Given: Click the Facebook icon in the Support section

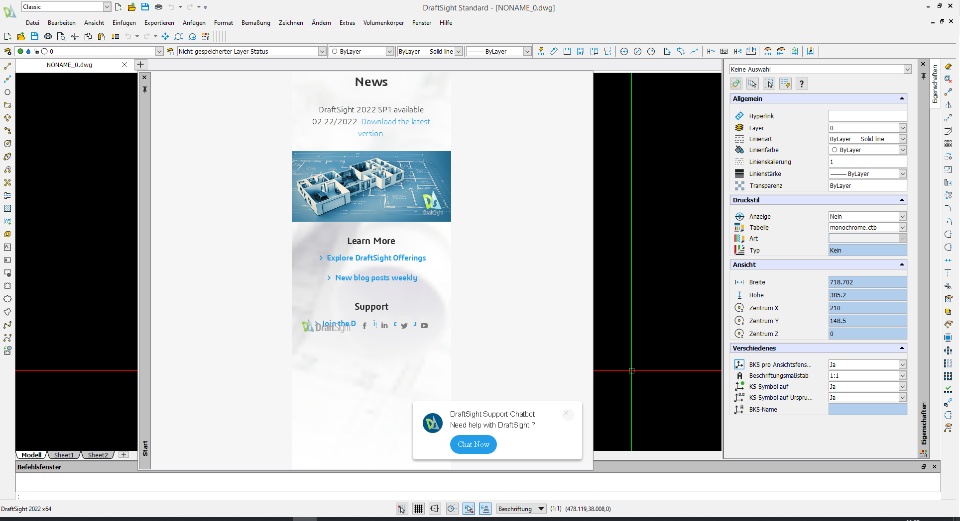Looking at the screenshot, I should point(364,326).
